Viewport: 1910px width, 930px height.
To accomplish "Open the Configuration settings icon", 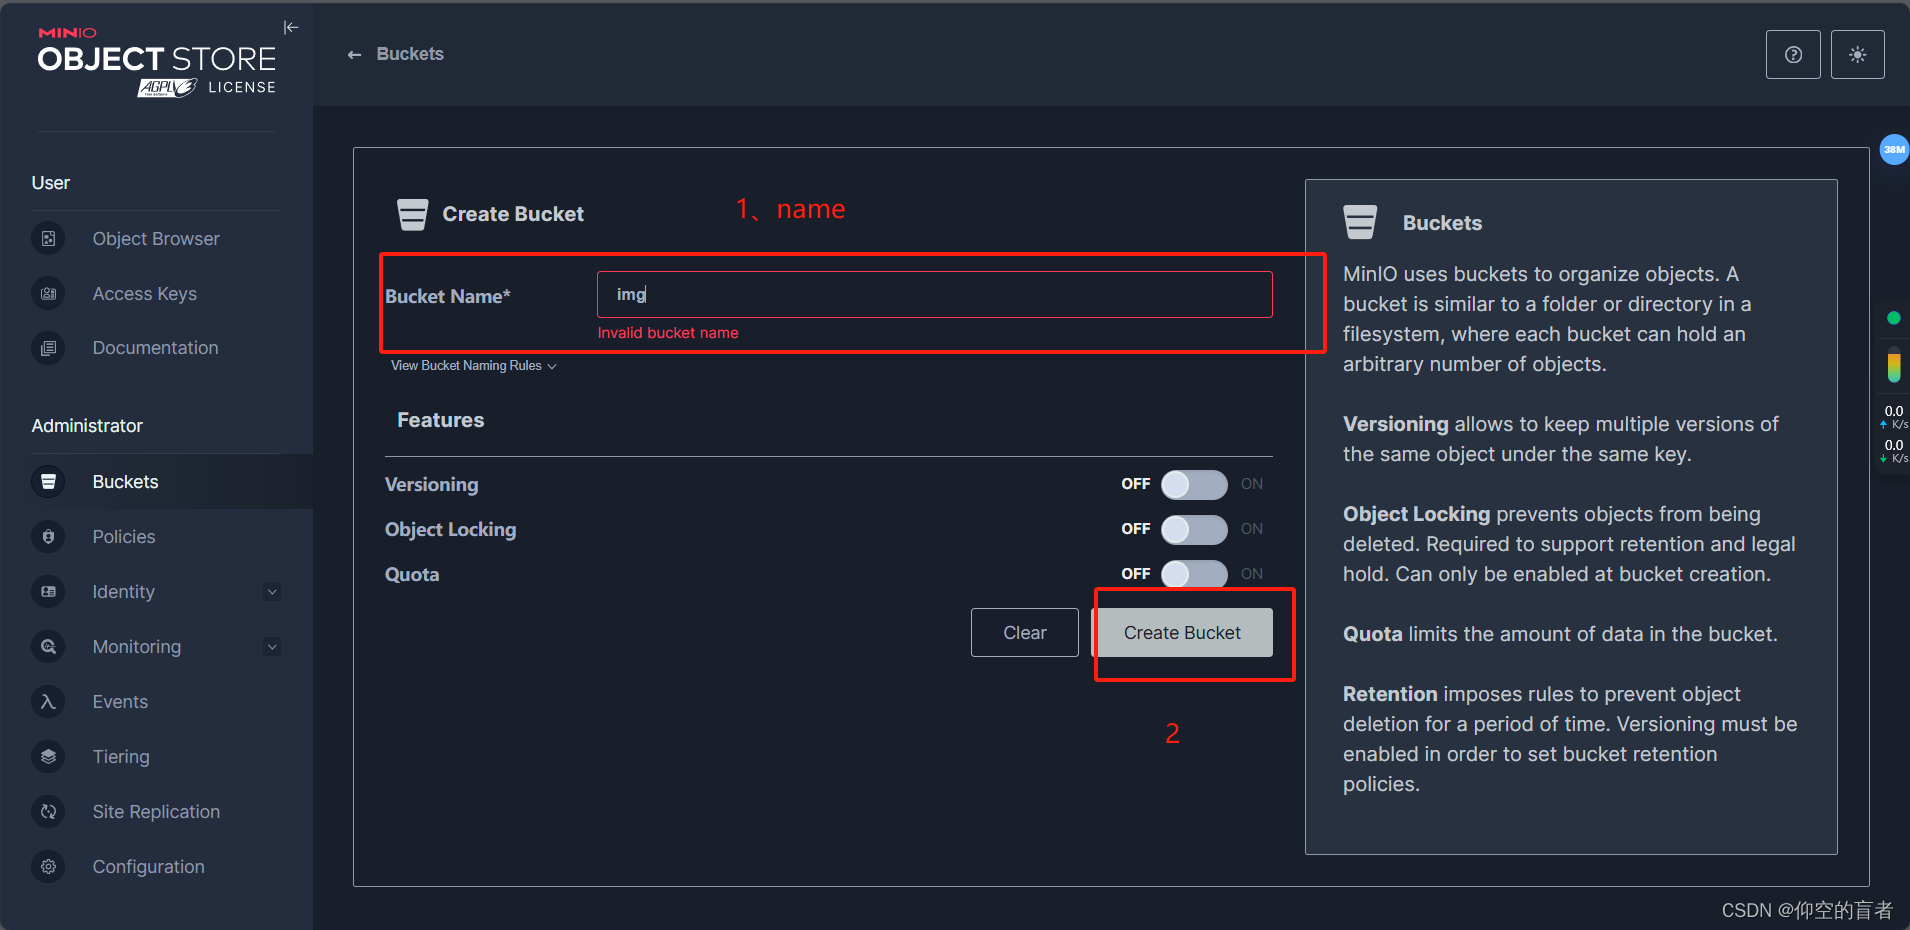I will pos(48,866).
